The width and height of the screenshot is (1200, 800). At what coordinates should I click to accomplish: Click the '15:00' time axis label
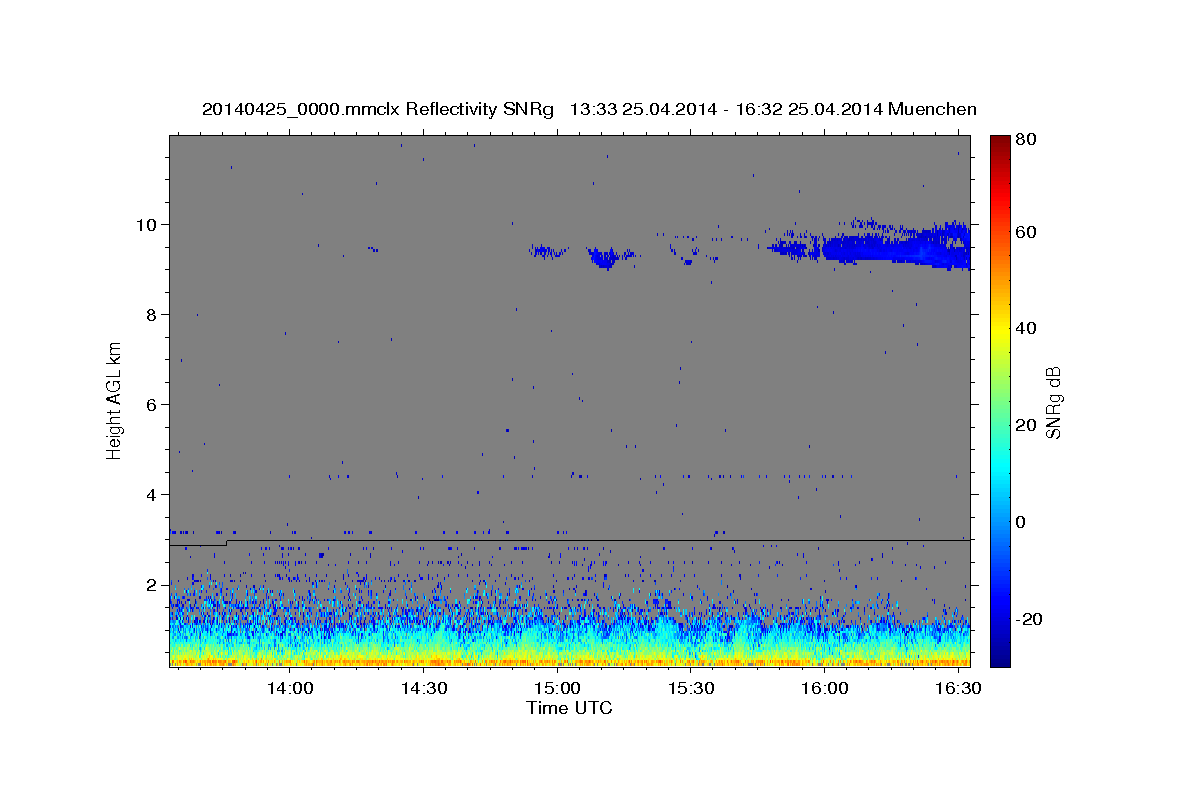557,688
